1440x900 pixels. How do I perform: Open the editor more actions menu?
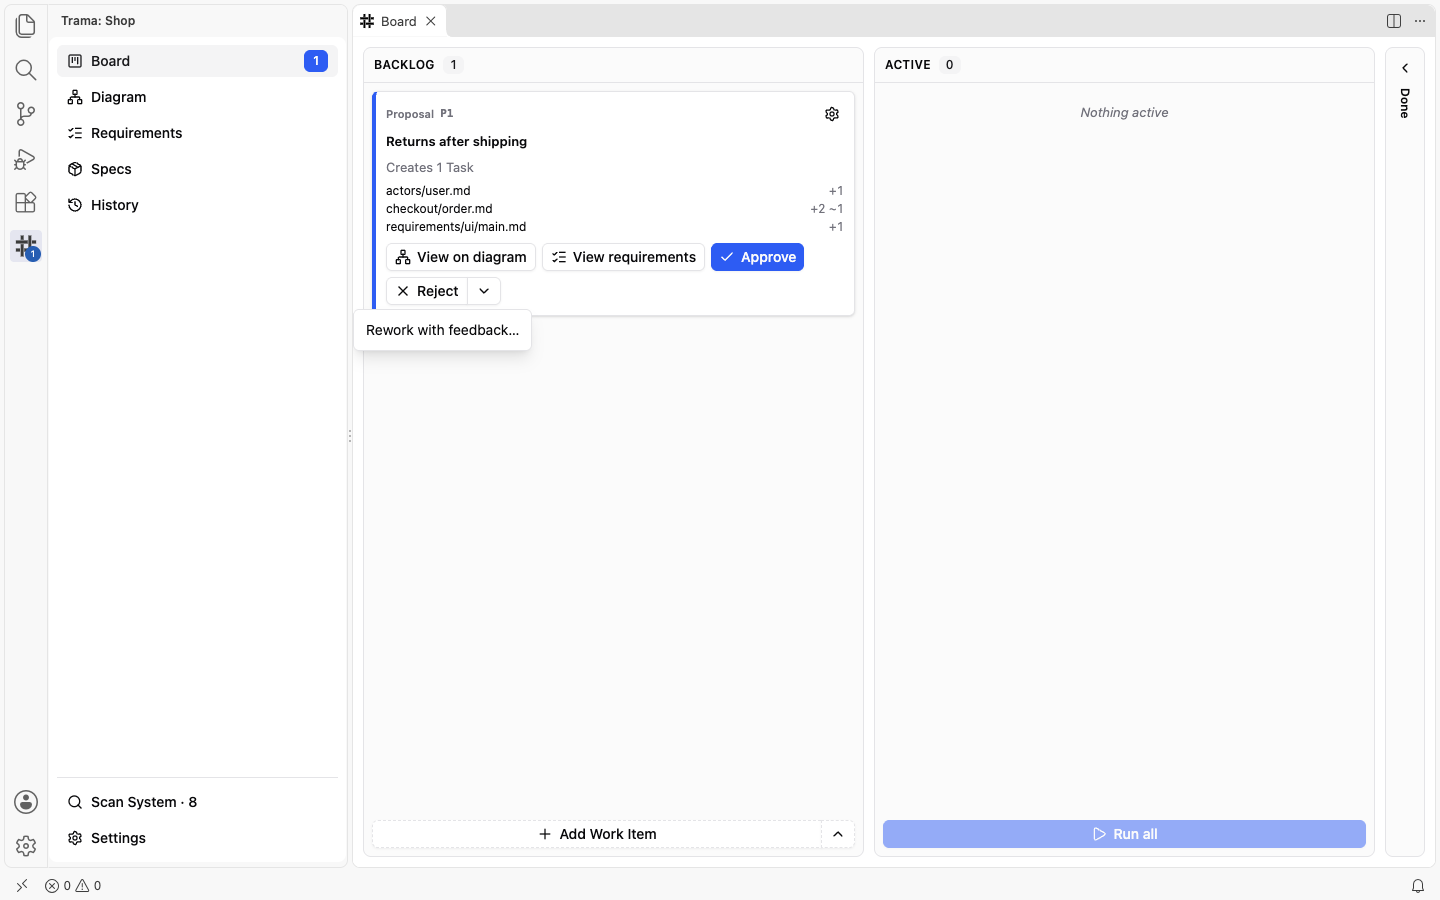pyautogui.click(x=1420, y=21)
